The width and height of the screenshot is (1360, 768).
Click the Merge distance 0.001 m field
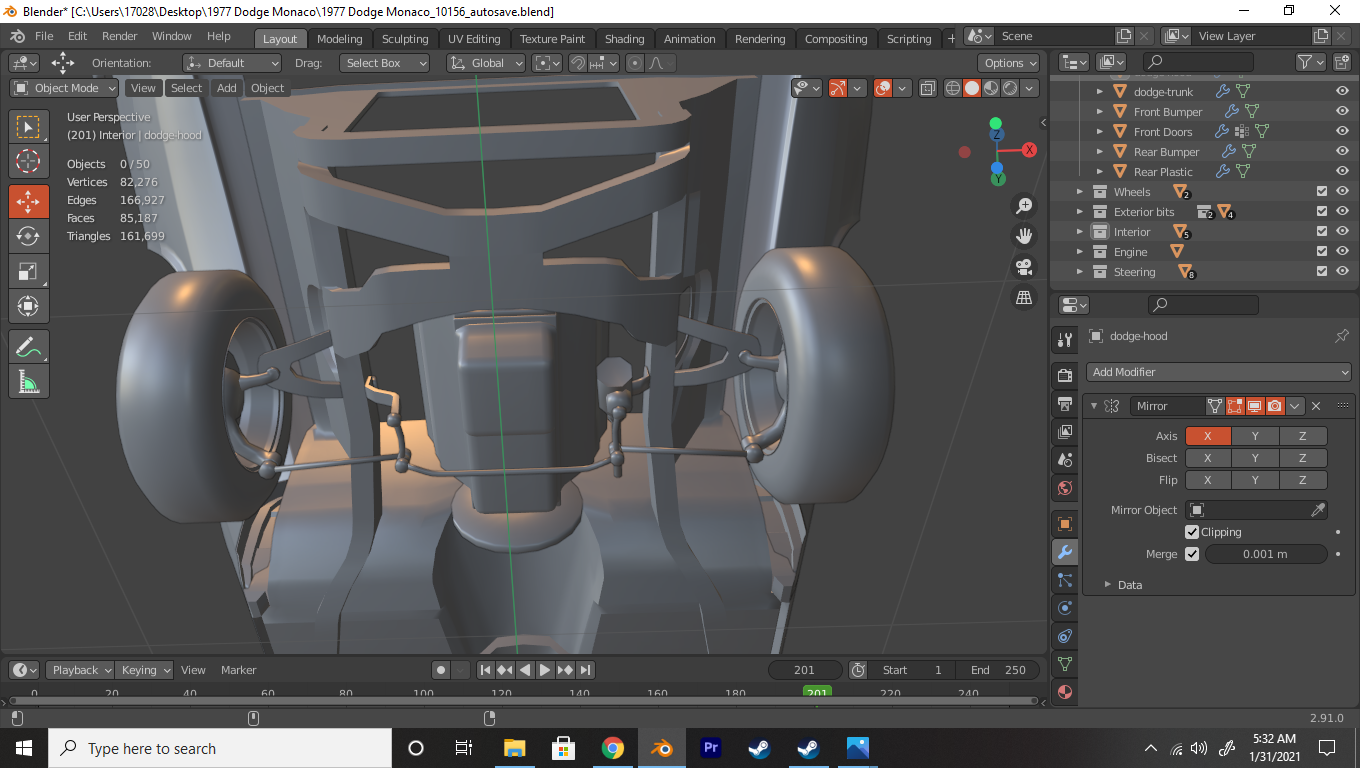(x=1265, y=554)
